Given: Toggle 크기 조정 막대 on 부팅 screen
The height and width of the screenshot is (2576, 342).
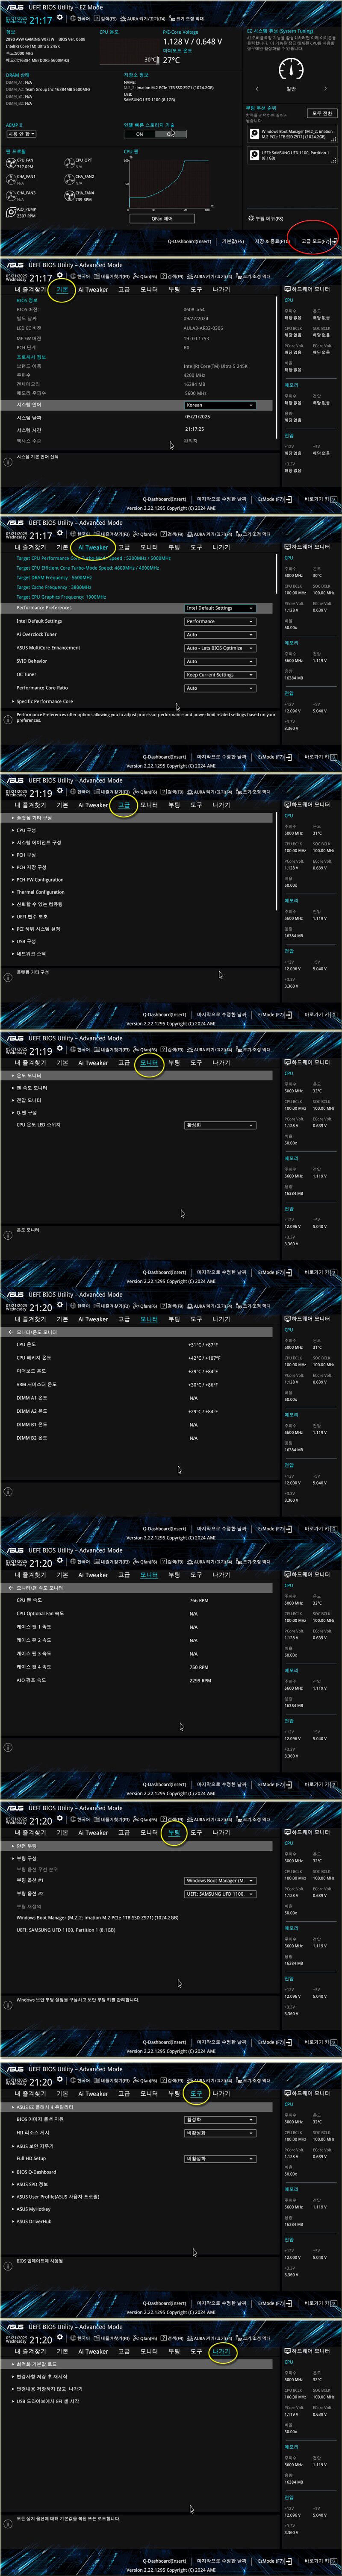Looking at the screenshot, I should tap(255, 1820).
